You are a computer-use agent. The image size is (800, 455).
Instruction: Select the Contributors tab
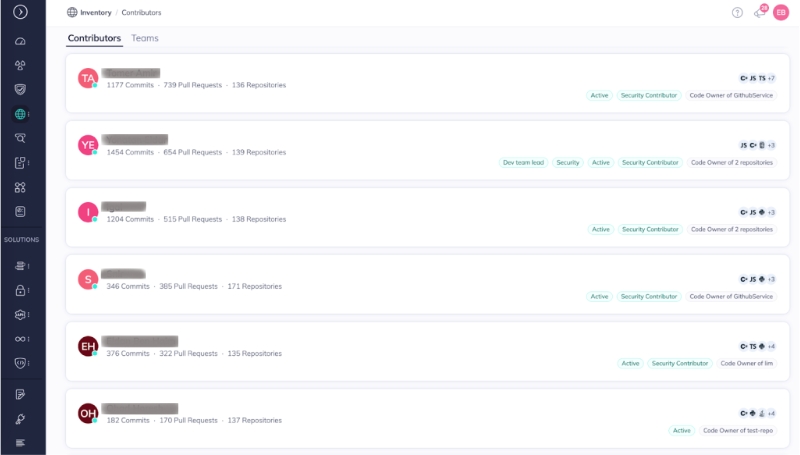(94, 38)
